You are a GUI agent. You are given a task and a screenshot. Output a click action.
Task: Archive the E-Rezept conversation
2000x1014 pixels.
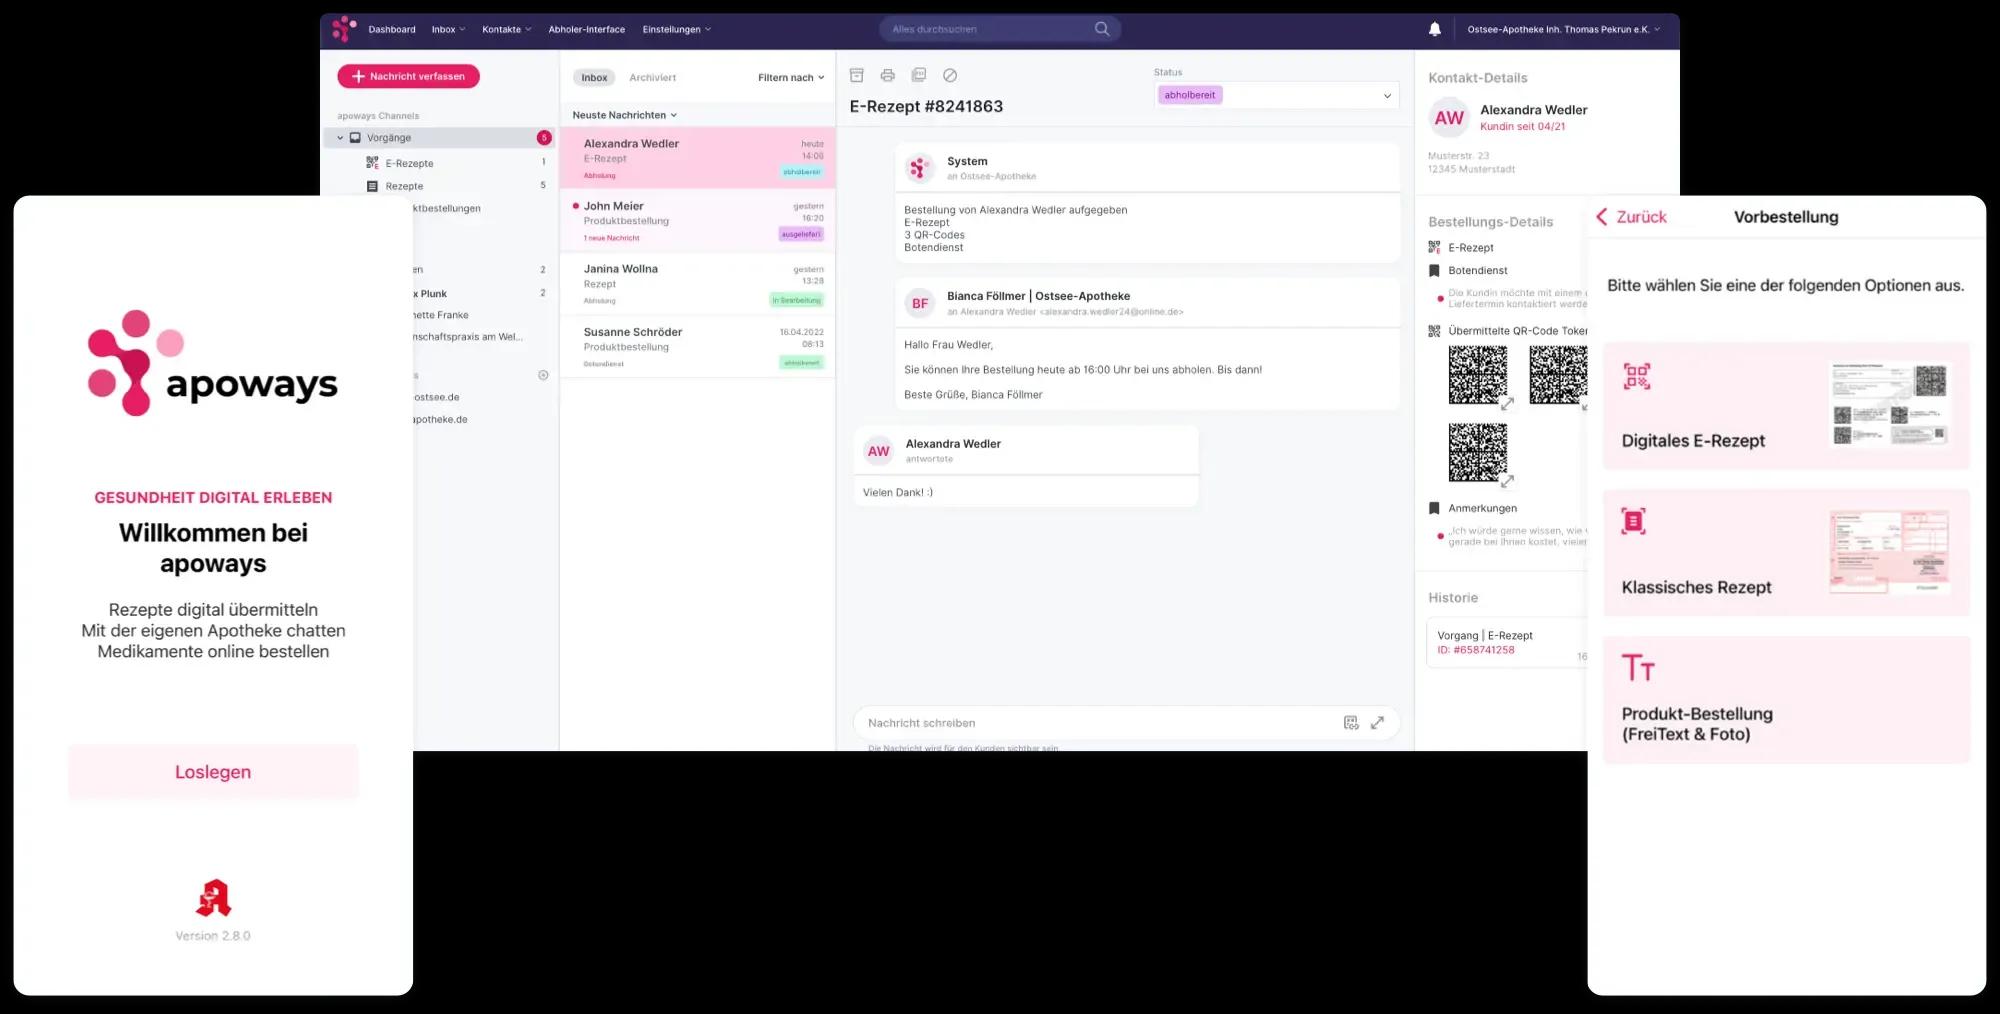tap(856, 75)
